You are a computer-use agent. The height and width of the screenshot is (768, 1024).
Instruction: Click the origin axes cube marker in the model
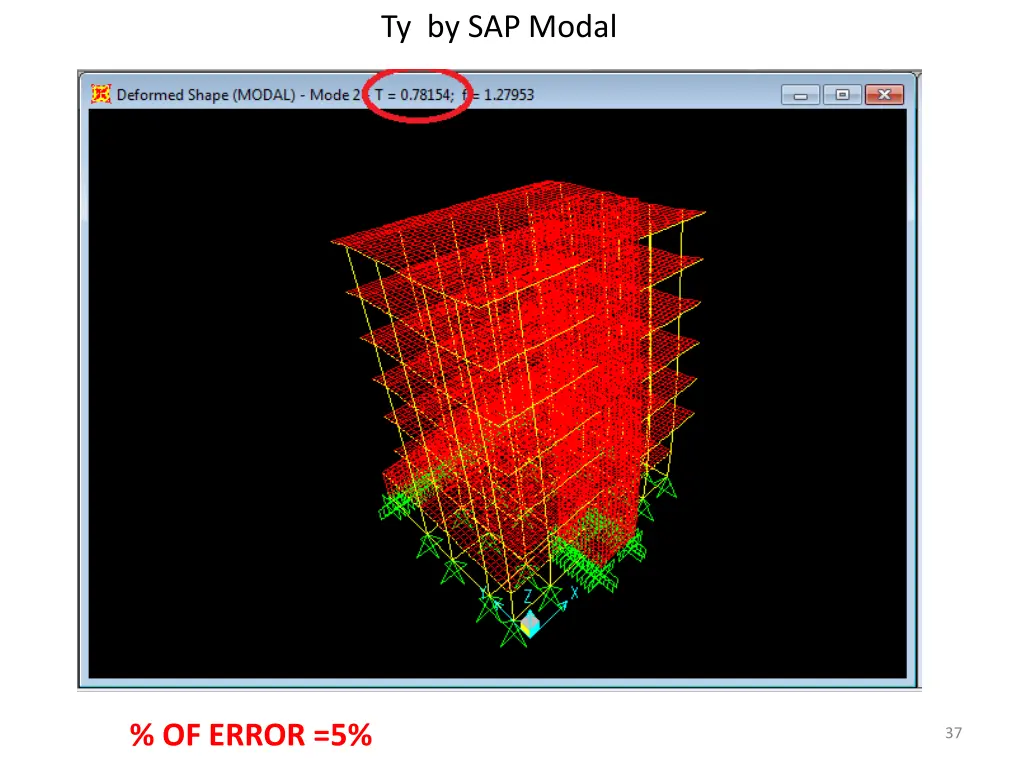click(530, 624)
